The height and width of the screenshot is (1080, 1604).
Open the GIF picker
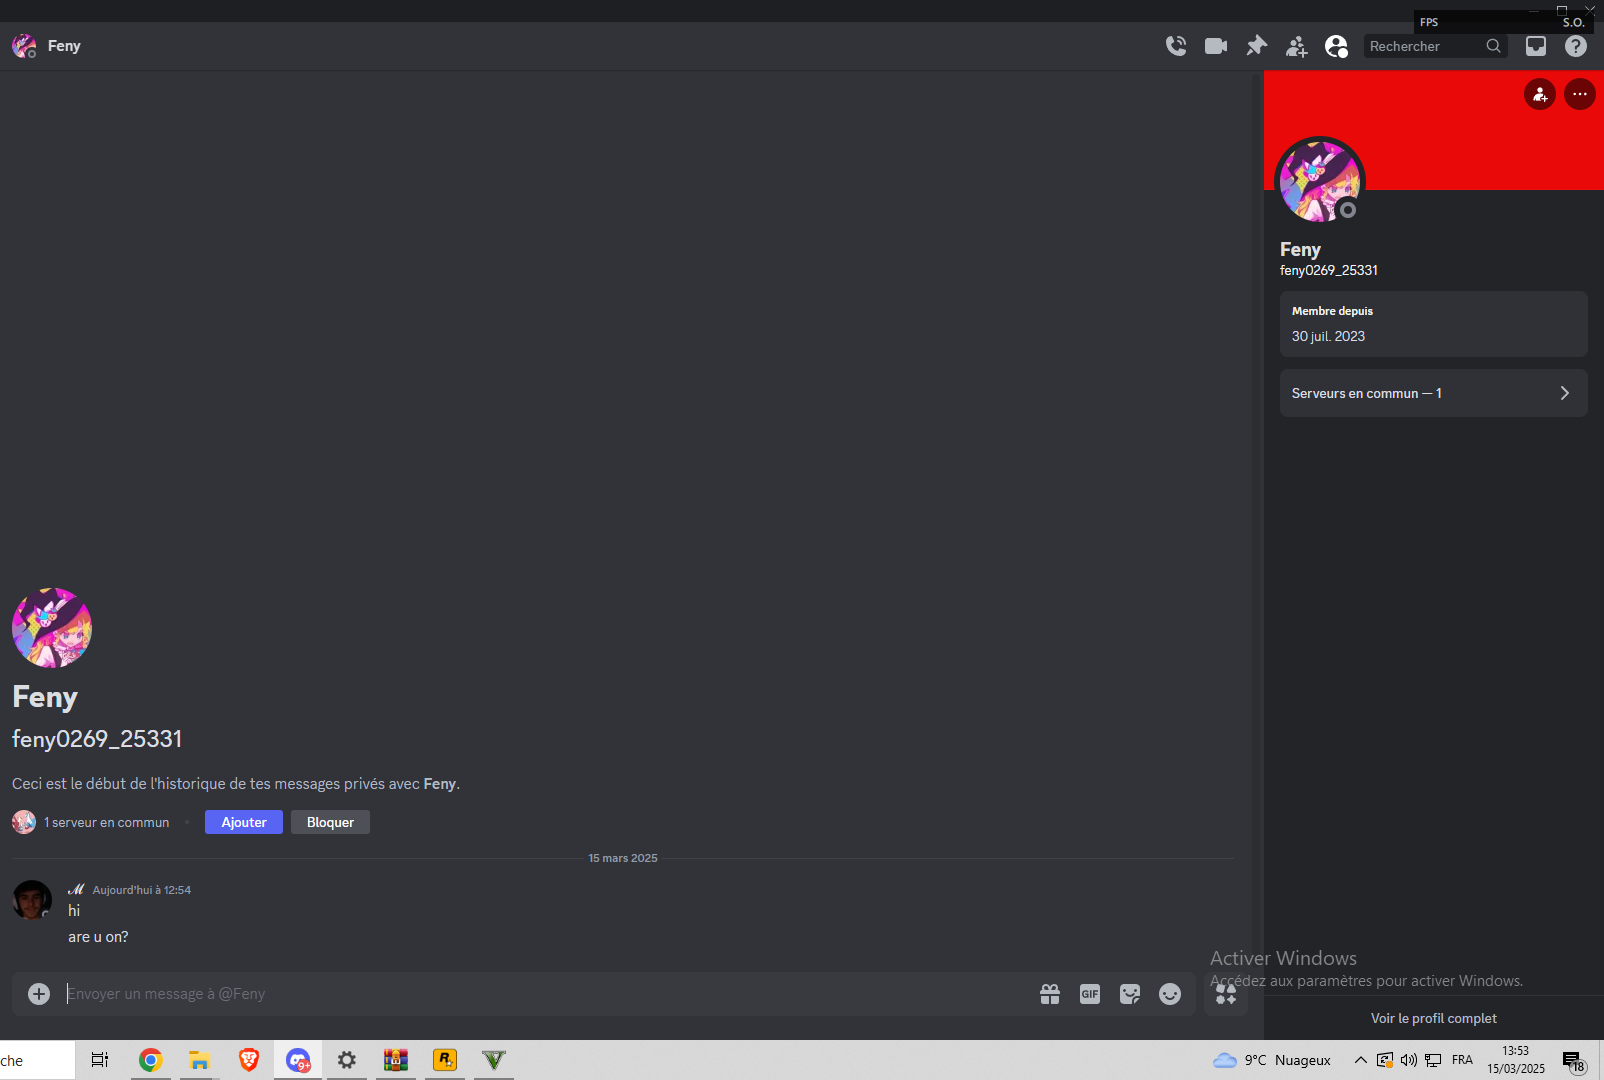point(1090,994)
